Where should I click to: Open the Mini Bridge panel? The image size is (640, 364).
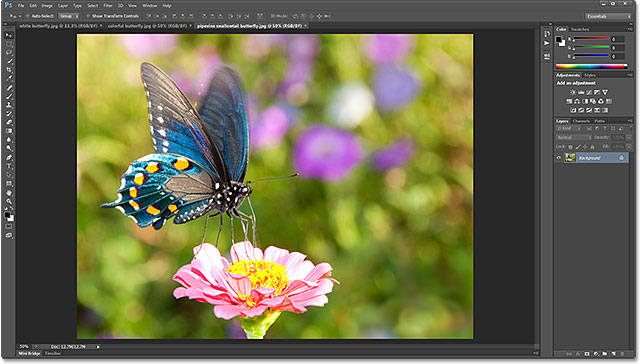coord(29,353)
